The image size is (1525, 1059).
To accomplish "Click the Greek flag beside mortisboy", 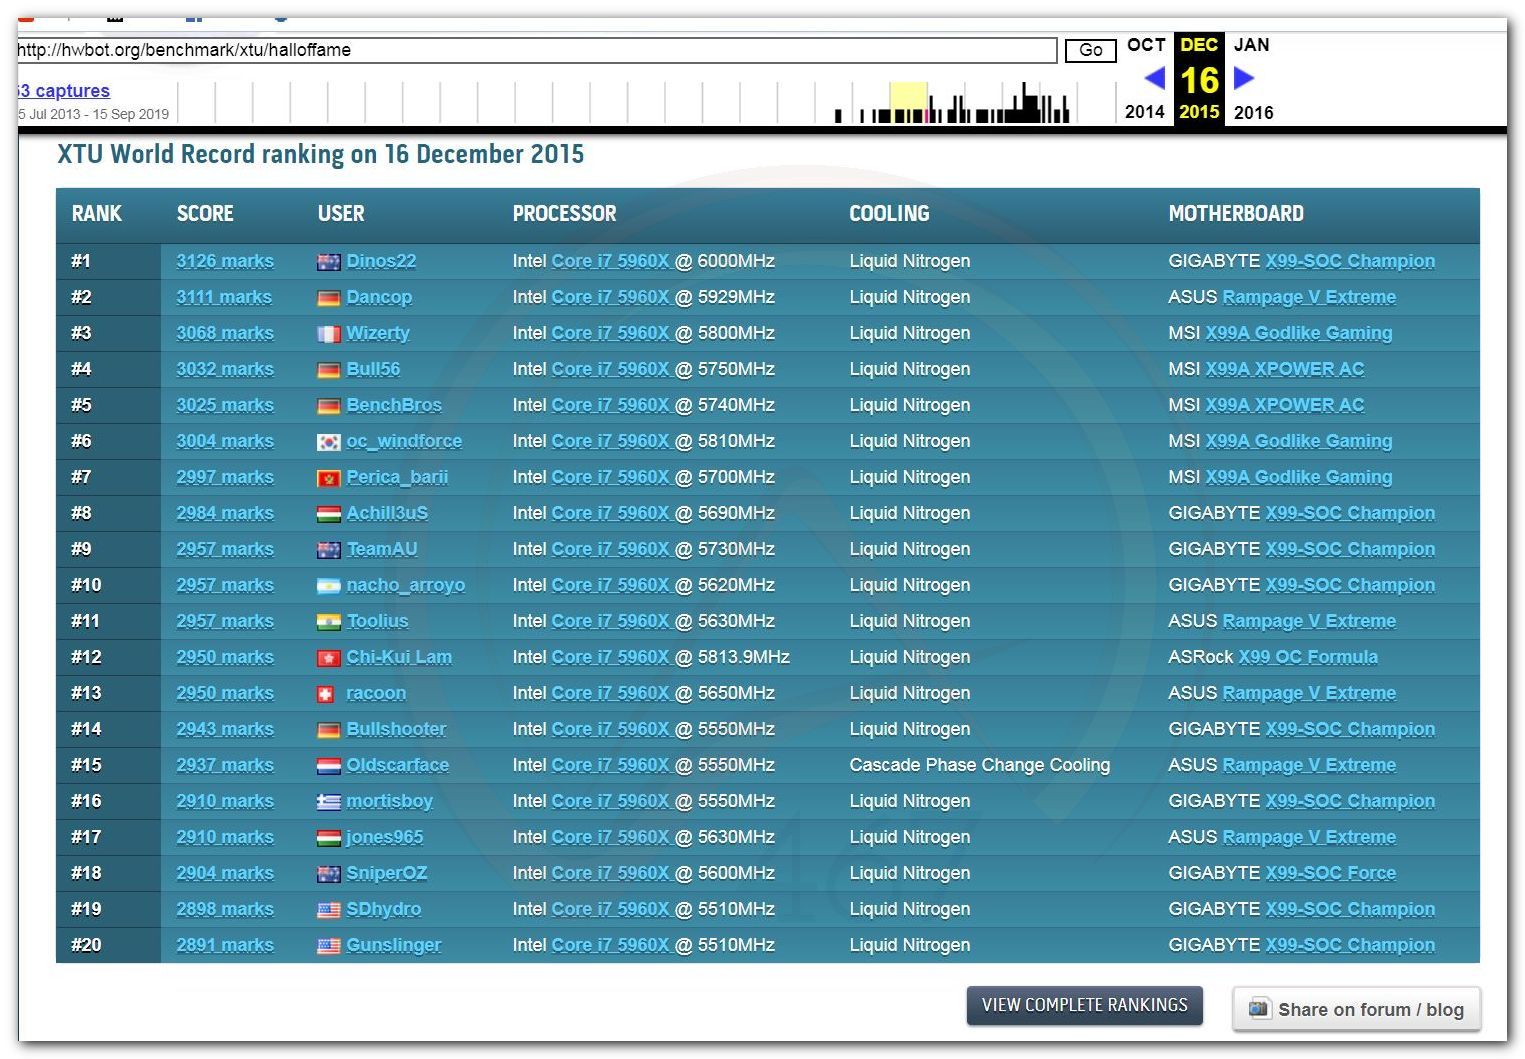I will (329, 802).
